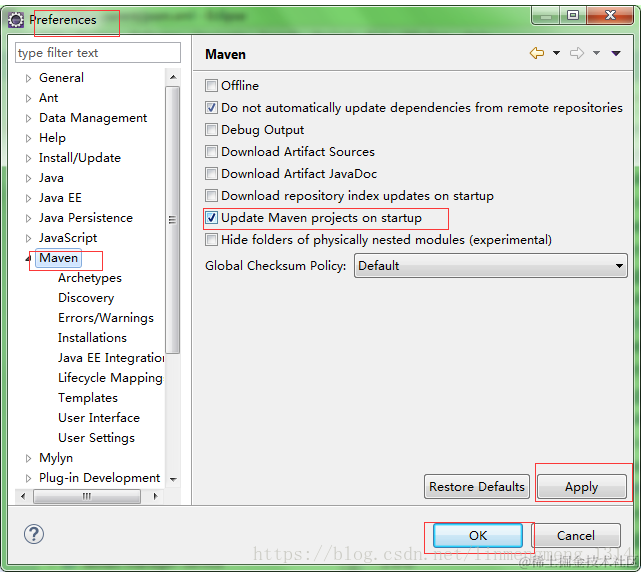The width and height of the screenshot is (644, 574).
Task: Expand the JavaScript tree node
Action: pyautogui.click(x=28, y=239)
